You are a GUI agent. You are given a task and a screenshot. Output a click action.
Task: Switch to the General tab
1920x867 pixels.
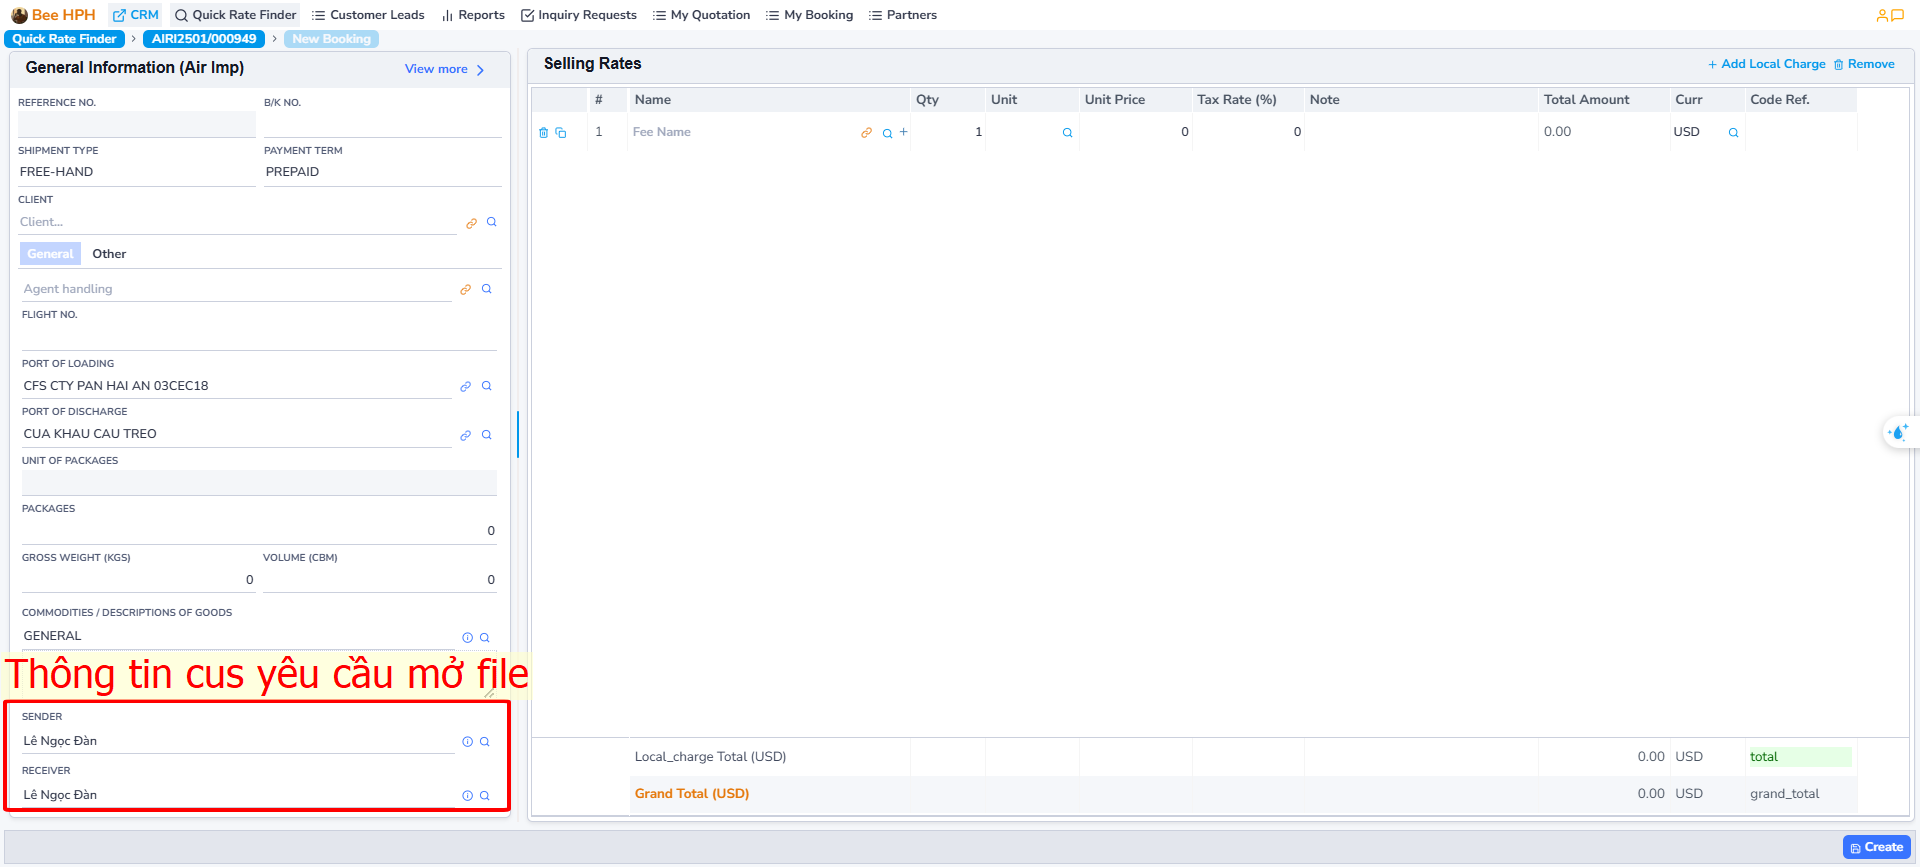tap(50, 254)
